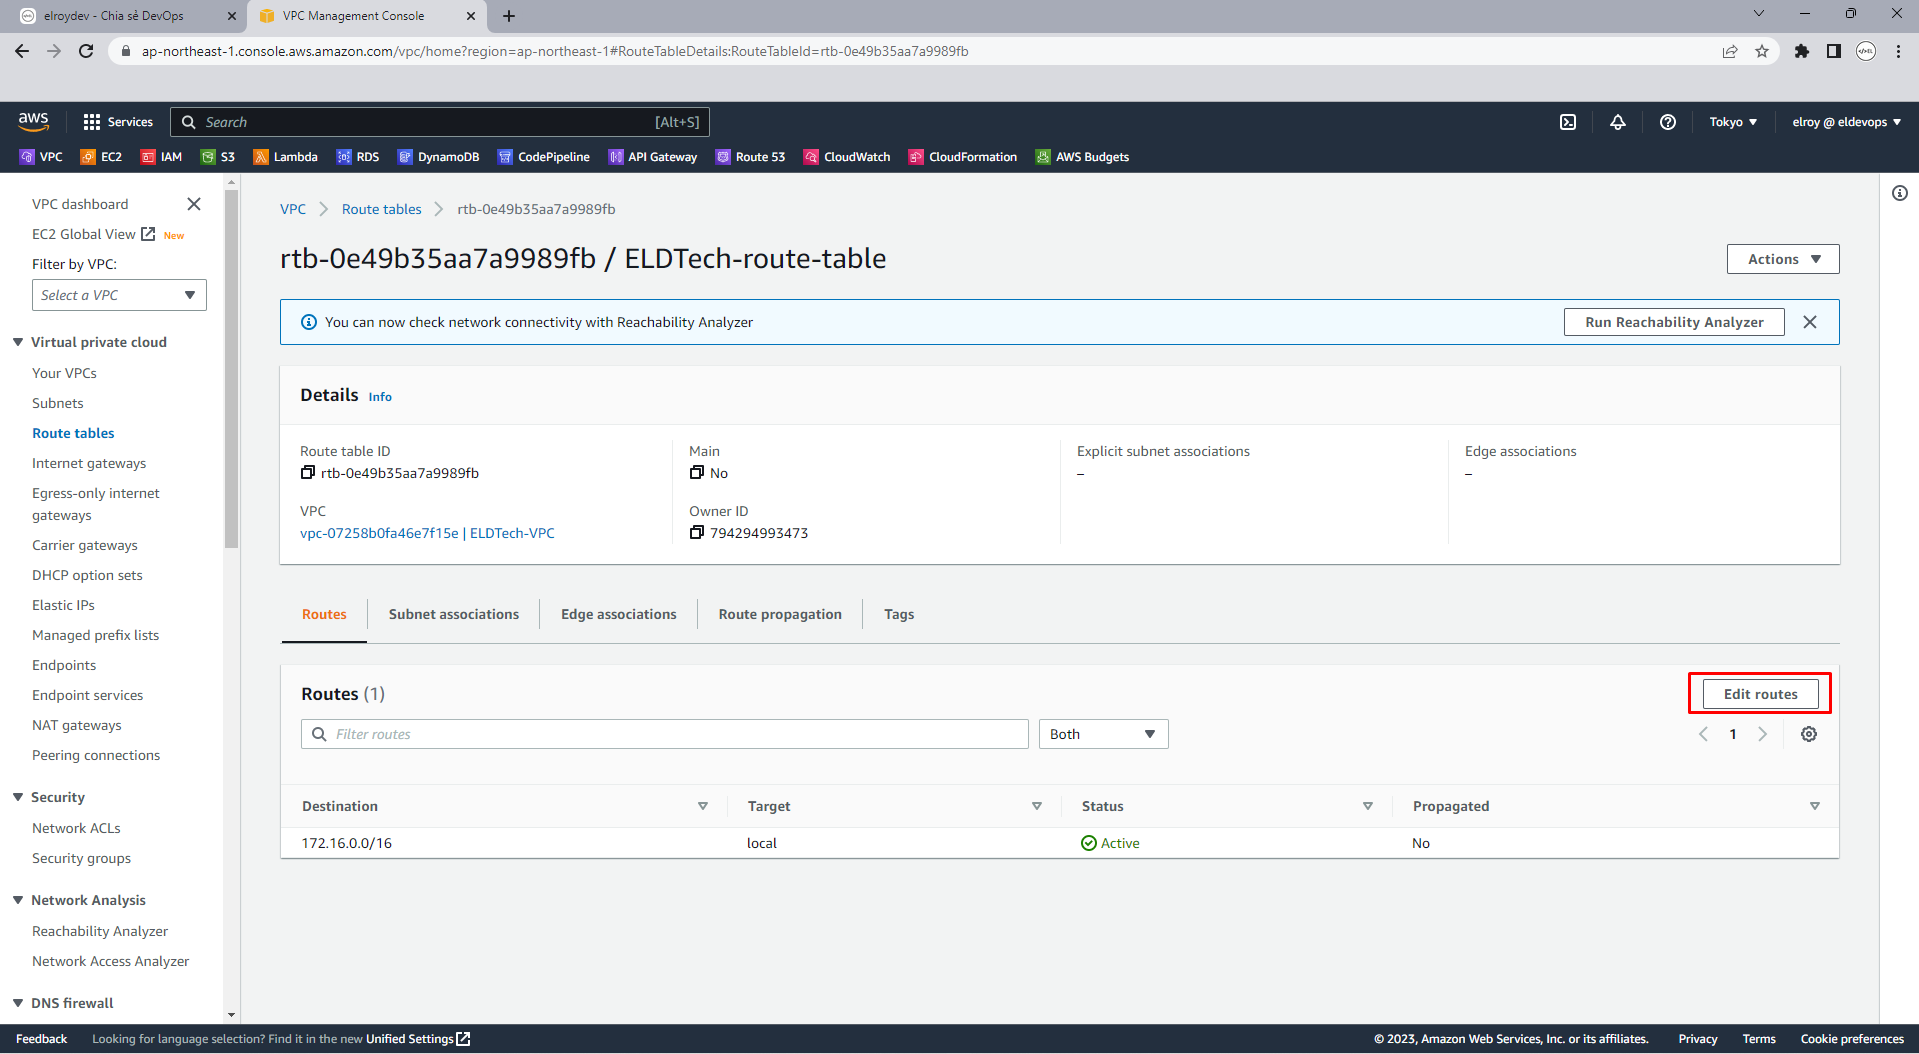Viewport: 1919px width, 1054px height.
Task: Open the CodePipeline favorite shortcut
Action: point(544,157)
